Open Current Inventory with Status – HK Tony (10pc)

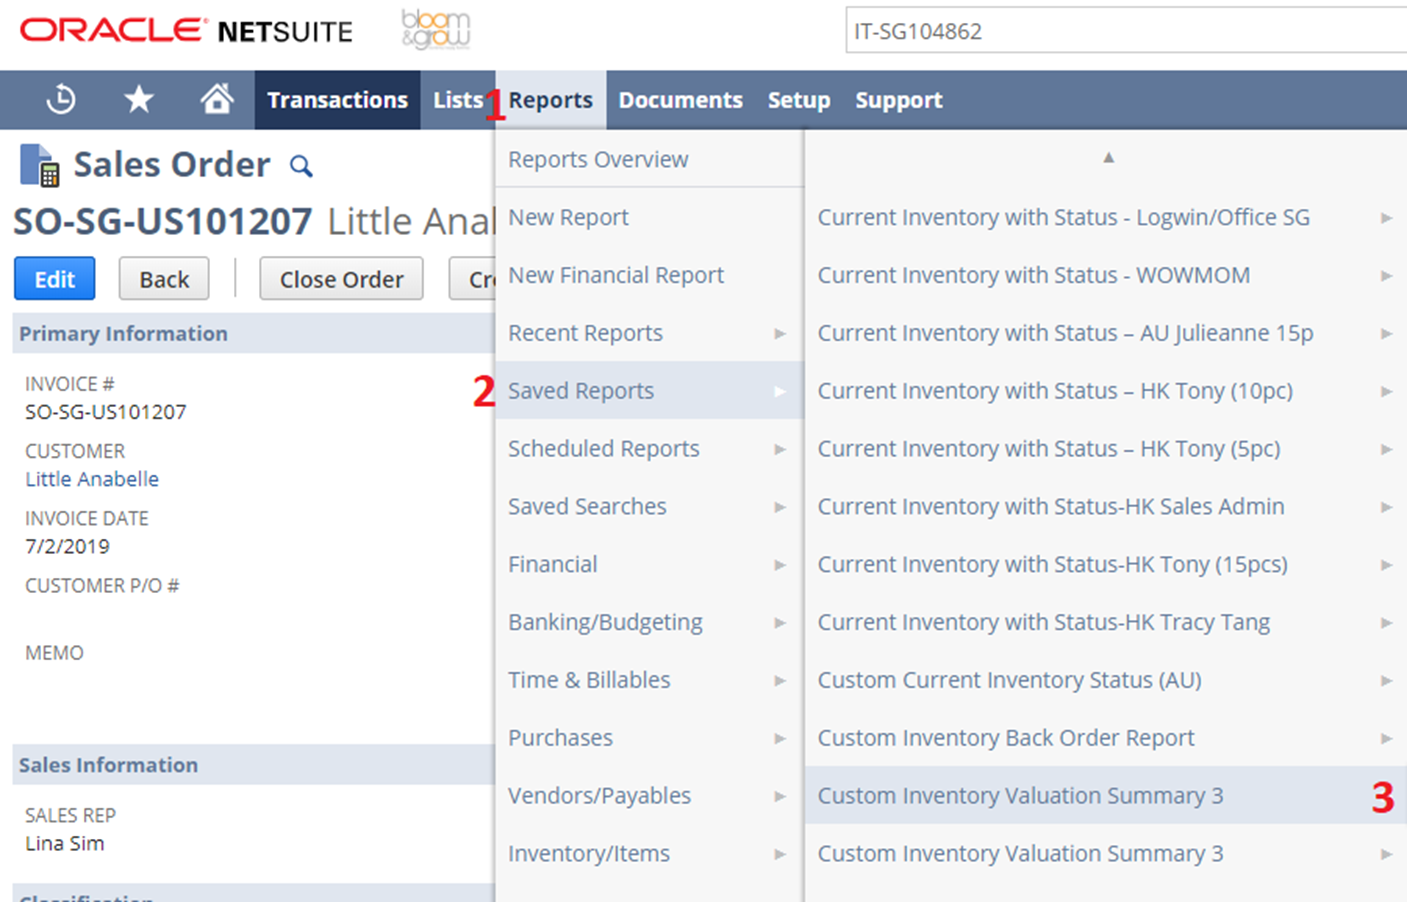pyautogui.click(x=1105, y=391)
